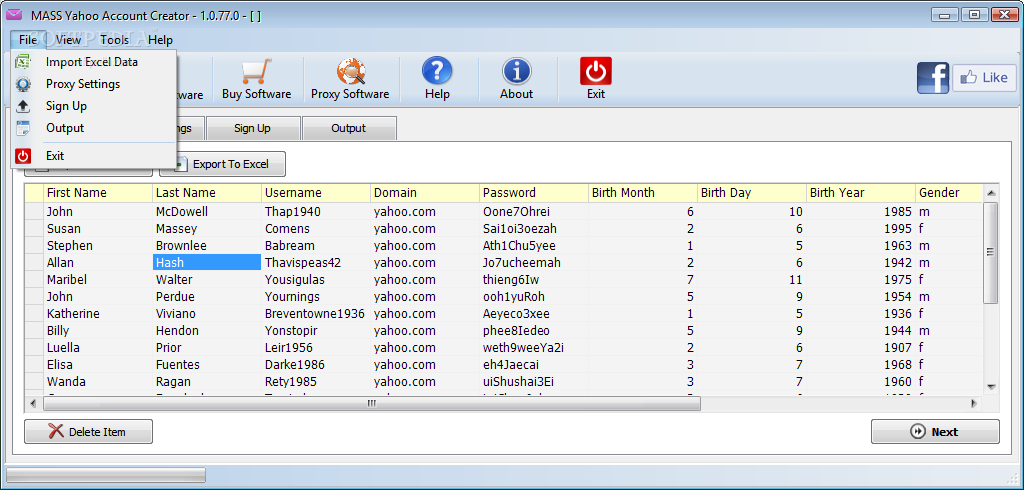Click the Output window icon in menu
Viewport: 1024px width, 490px height.
(x=24, y=128)
